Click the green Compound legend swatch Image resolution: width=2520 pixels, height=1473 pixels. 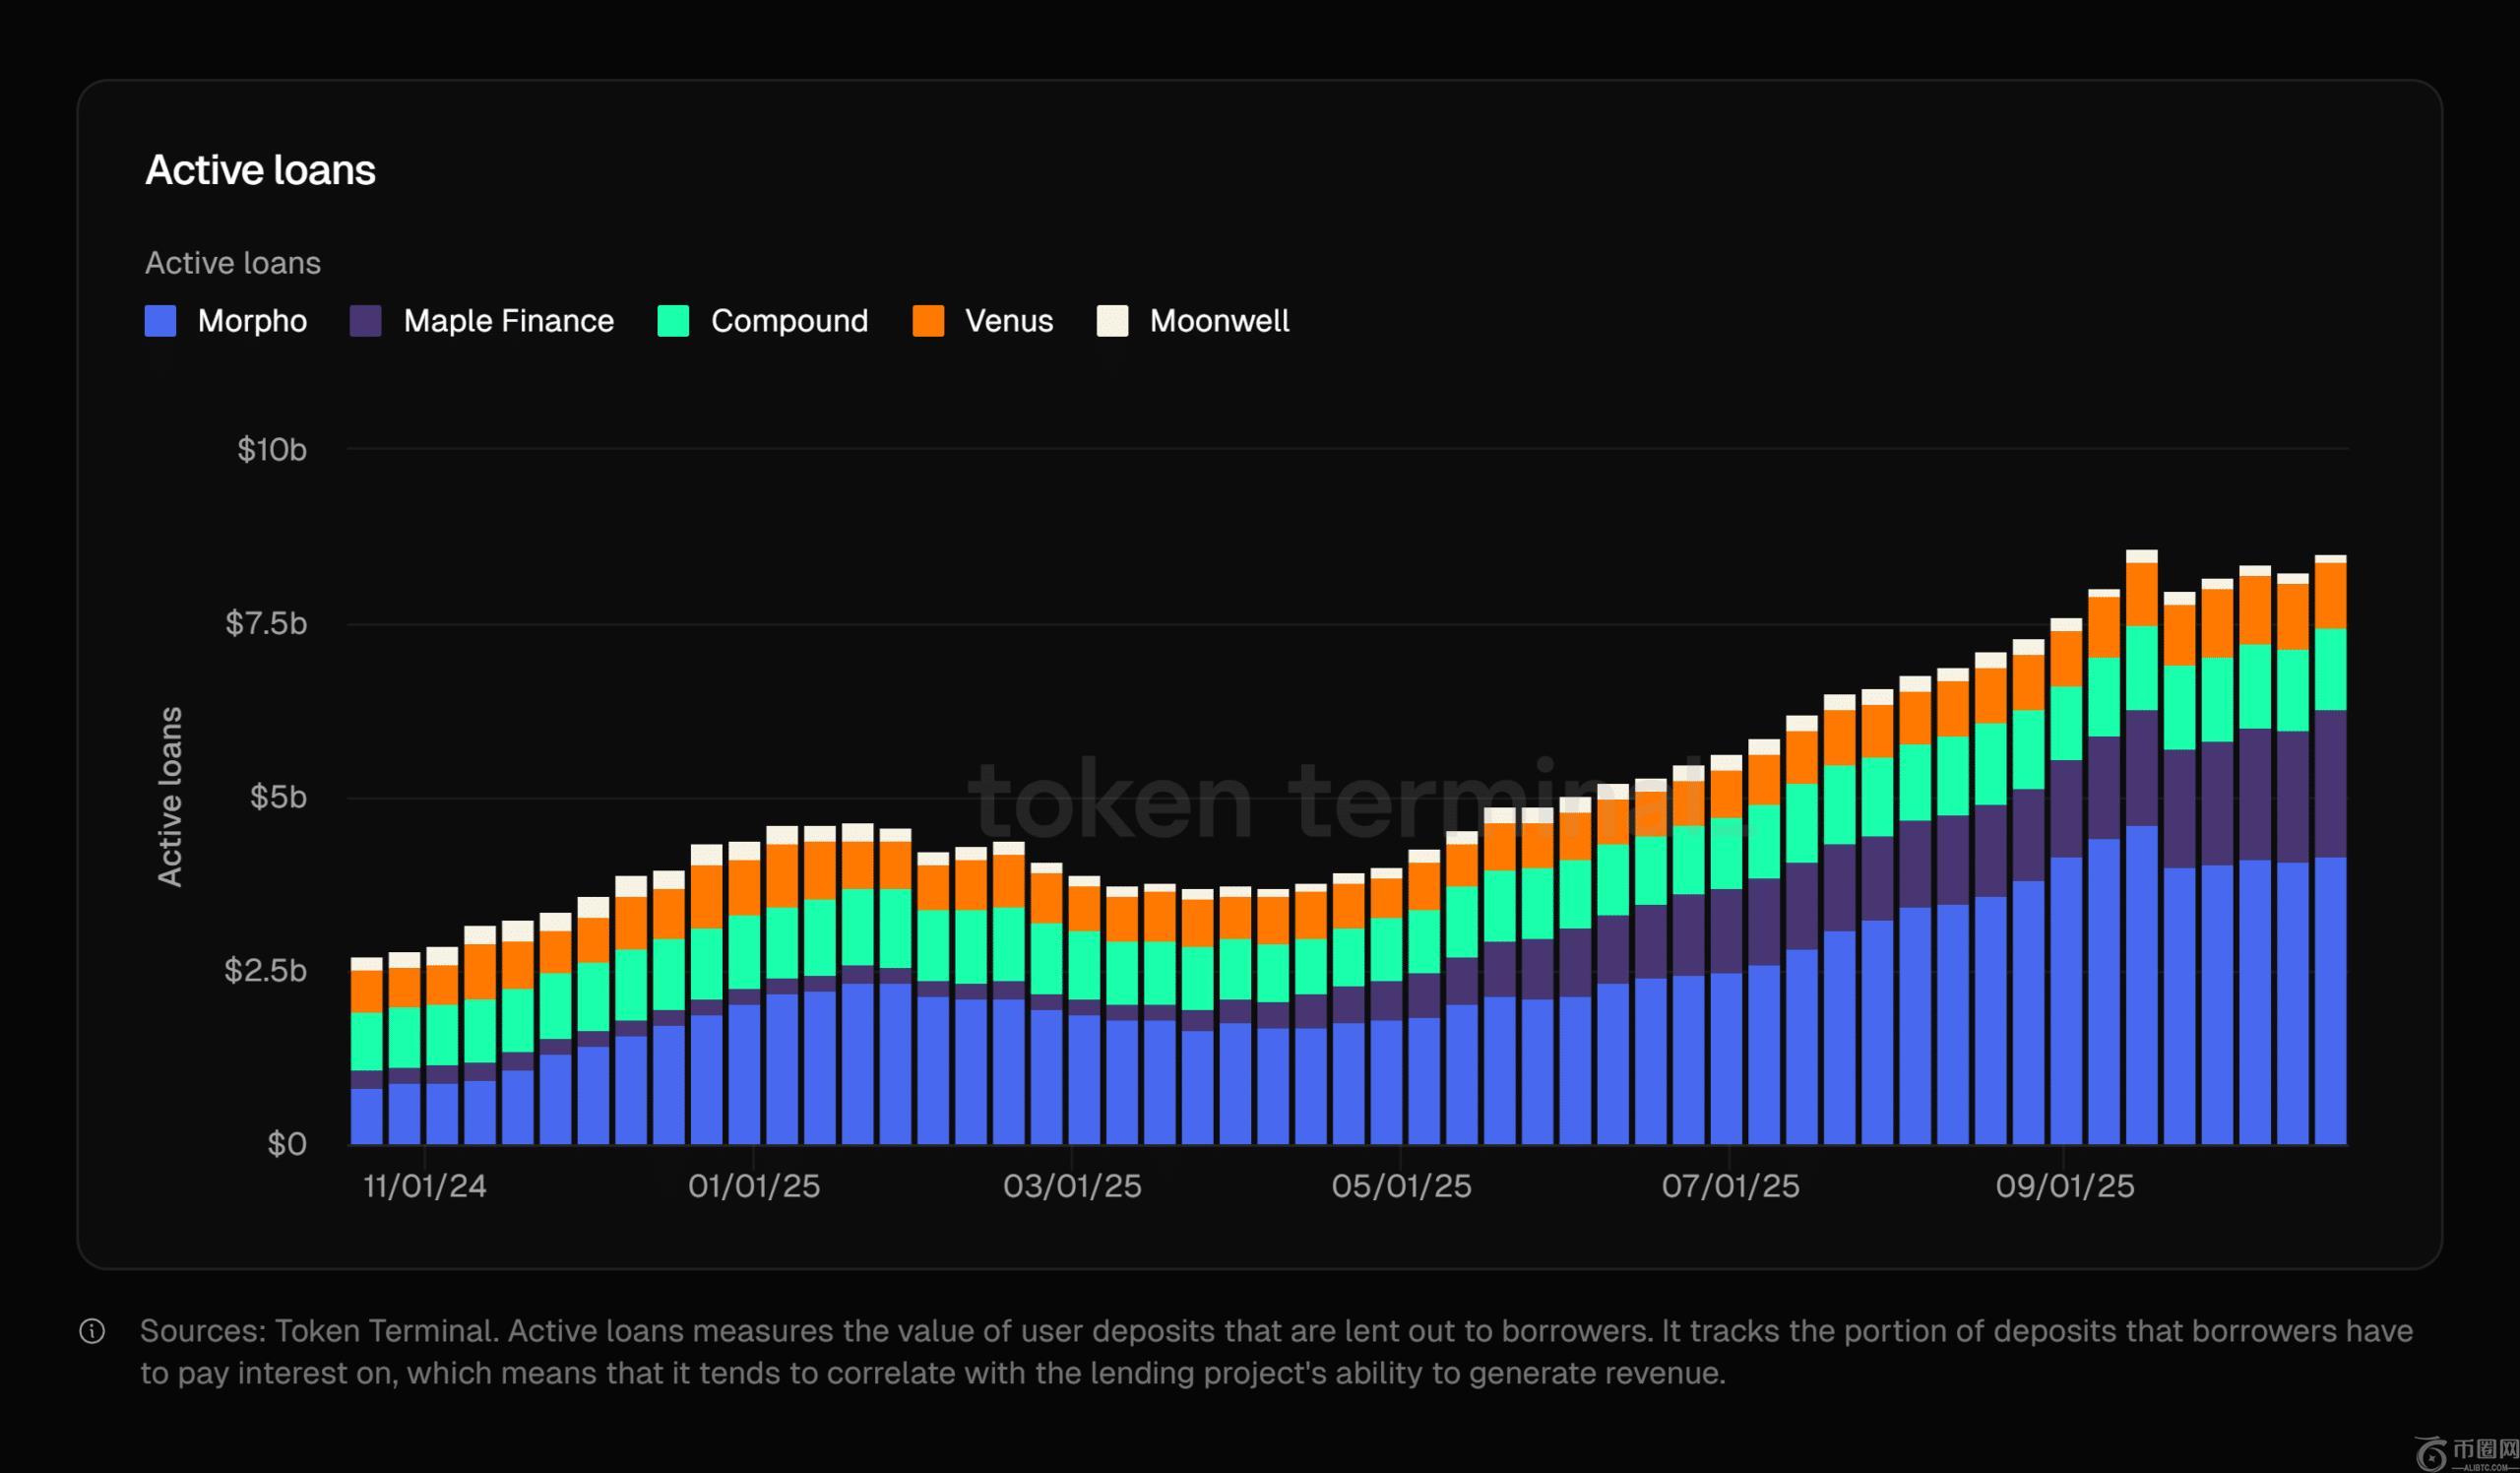673,321
